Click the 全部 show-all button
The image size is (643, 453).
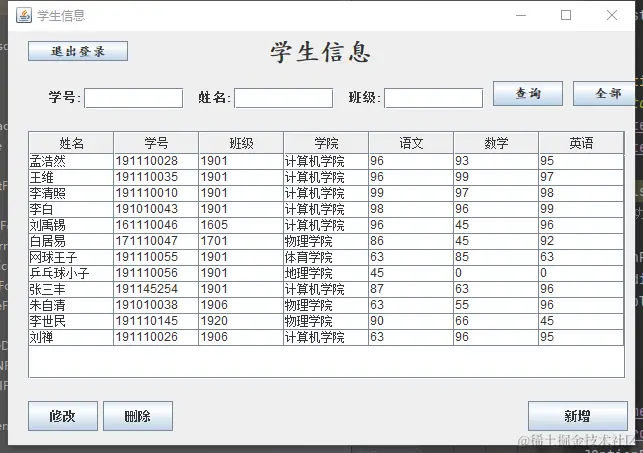coord(605,93)
